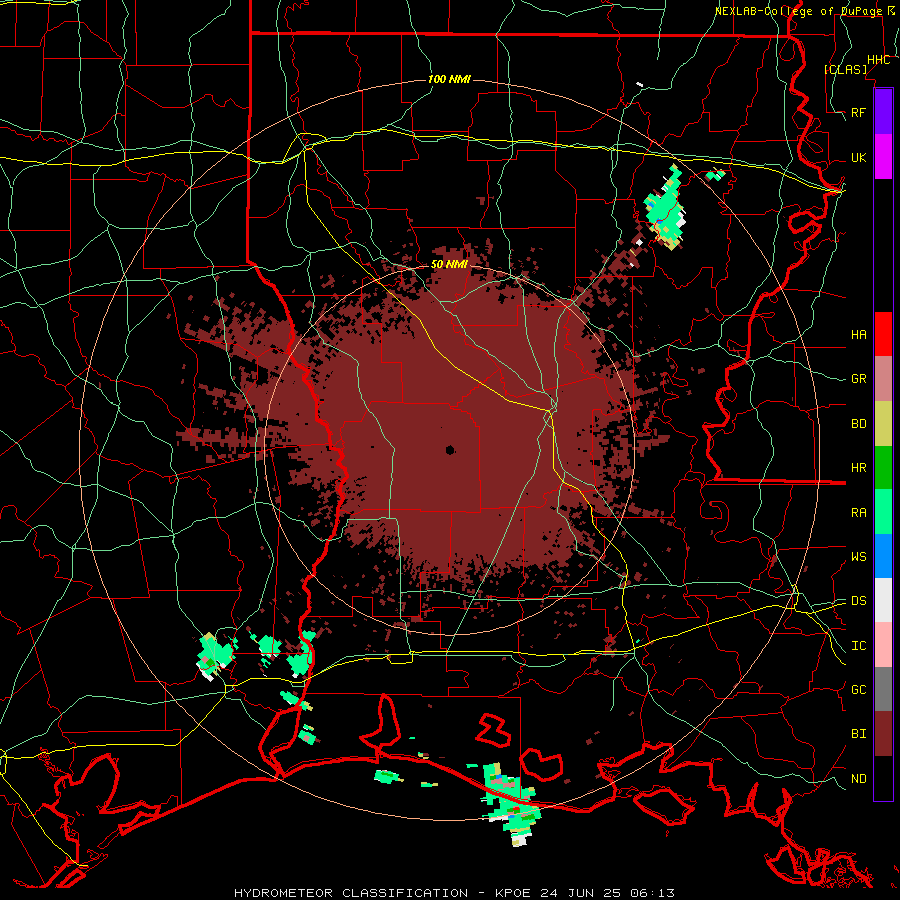Click the UK legend label

pyautogui.click(x=858, y=157)
